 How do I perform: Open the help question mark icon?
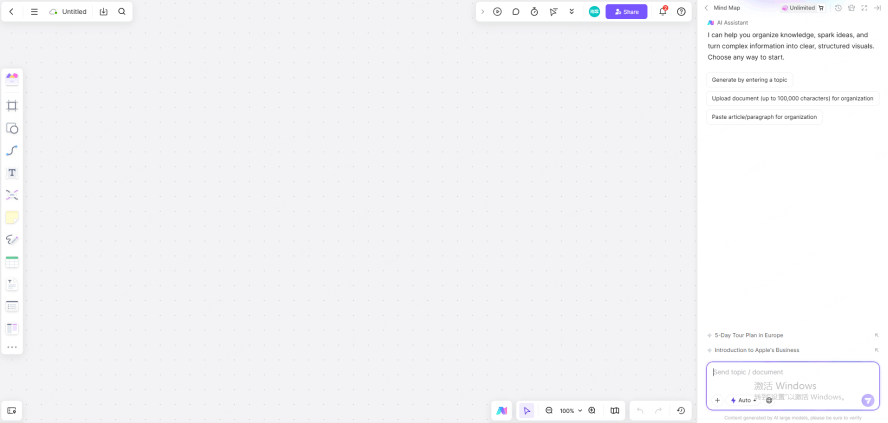click(x=681, y=11)
